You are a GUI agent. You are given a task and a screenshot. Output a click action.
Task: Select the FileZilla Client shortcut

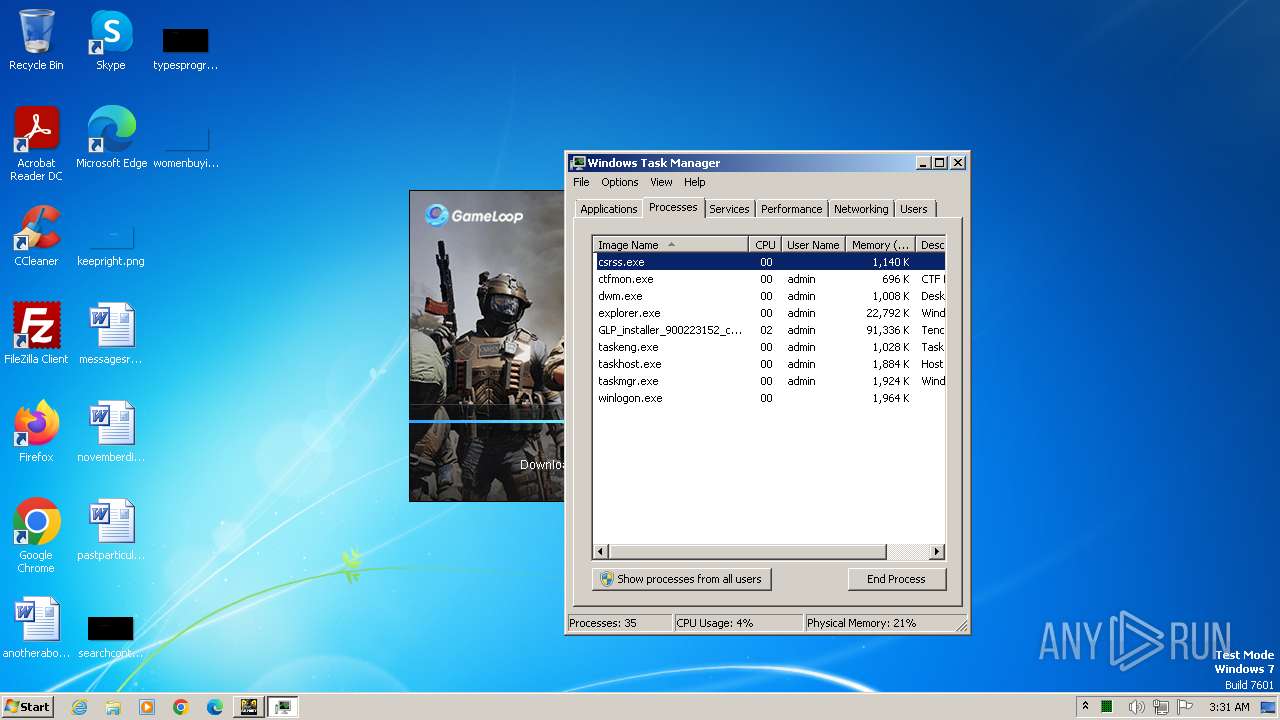pyautogui.click(x=36, y=333)
